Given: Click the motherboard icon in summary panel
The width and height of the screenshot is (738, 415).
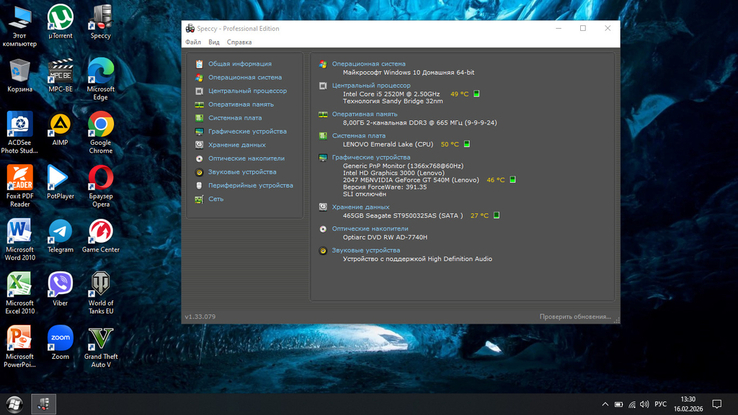Looking at the screenshot, I should [323, 136].
